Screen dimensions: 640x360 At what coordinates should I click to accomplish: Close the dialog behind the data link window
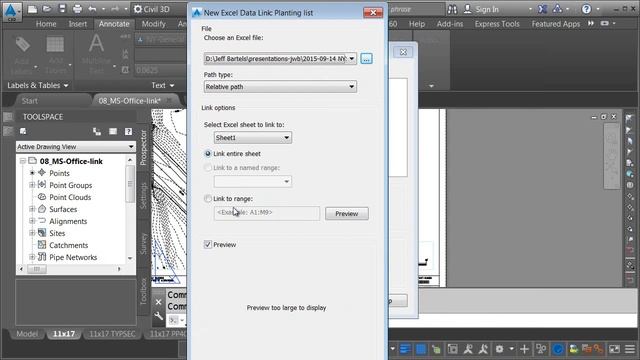coord(403,52)
